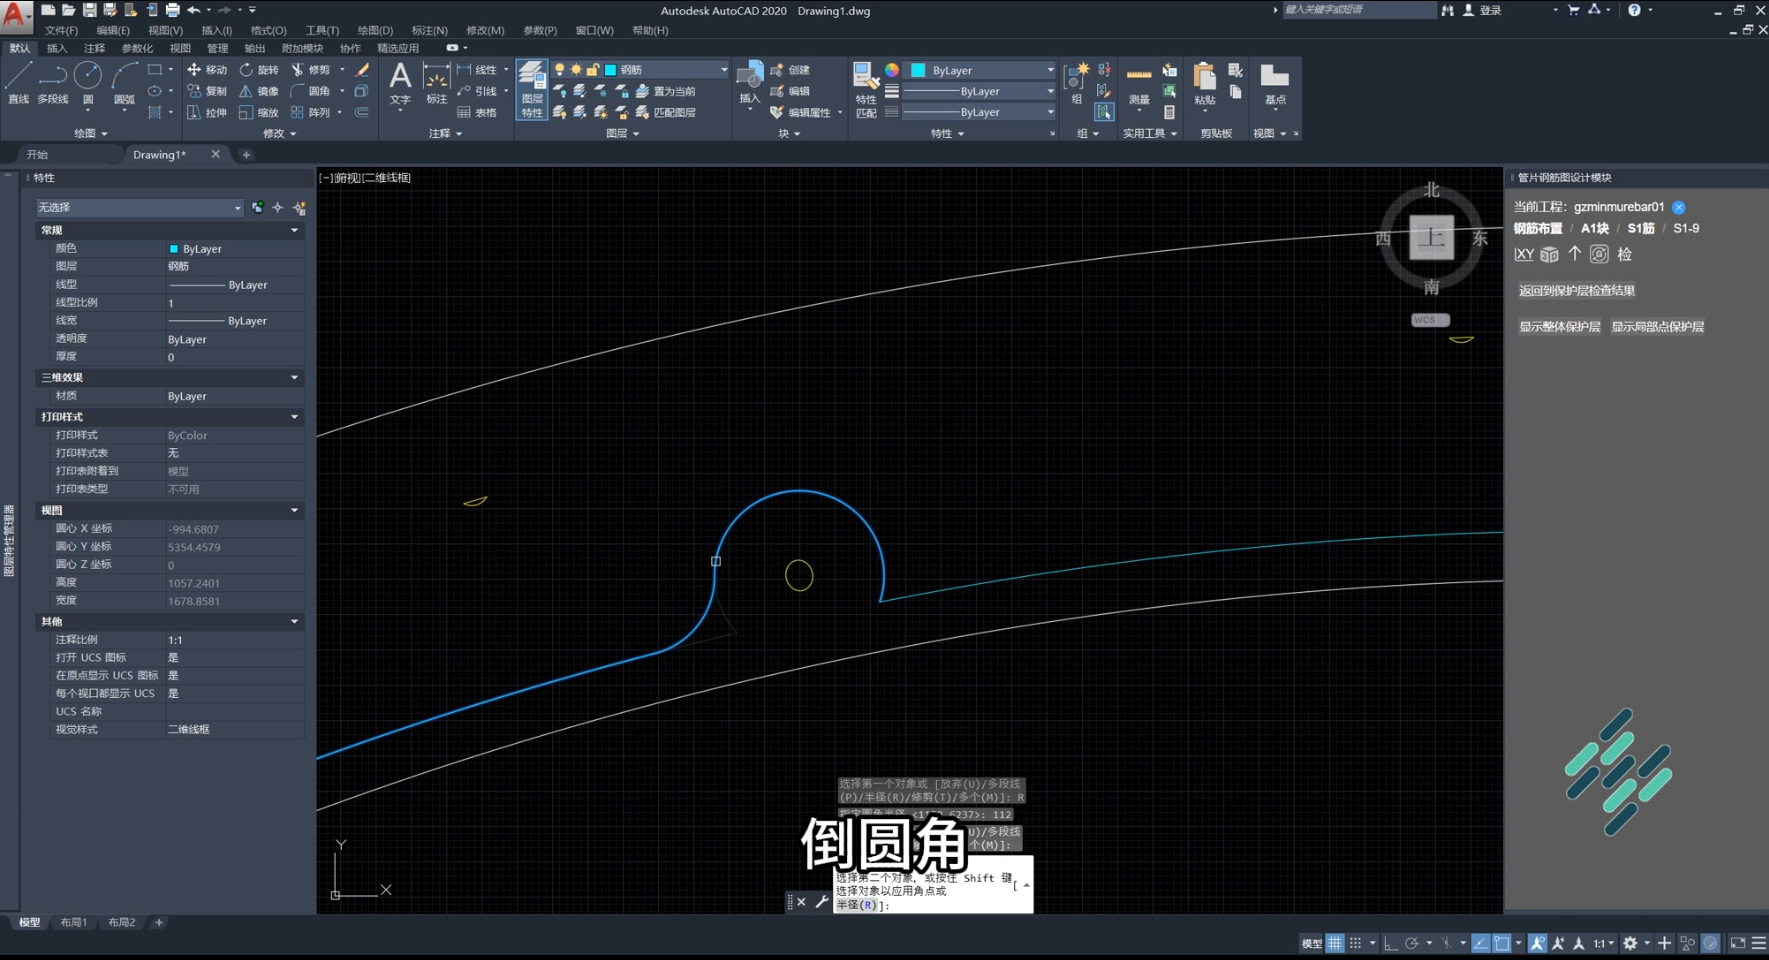This screenshot has width=1769, height=960.
Task: Switch to the 开始 document tab
Action: 37,155
